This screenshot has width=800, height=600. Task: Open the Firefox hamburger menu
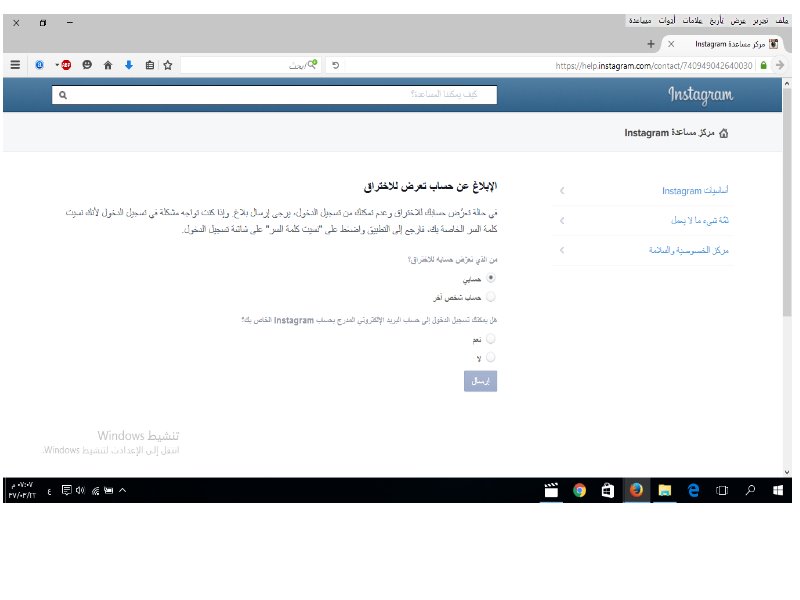point(15,65)
